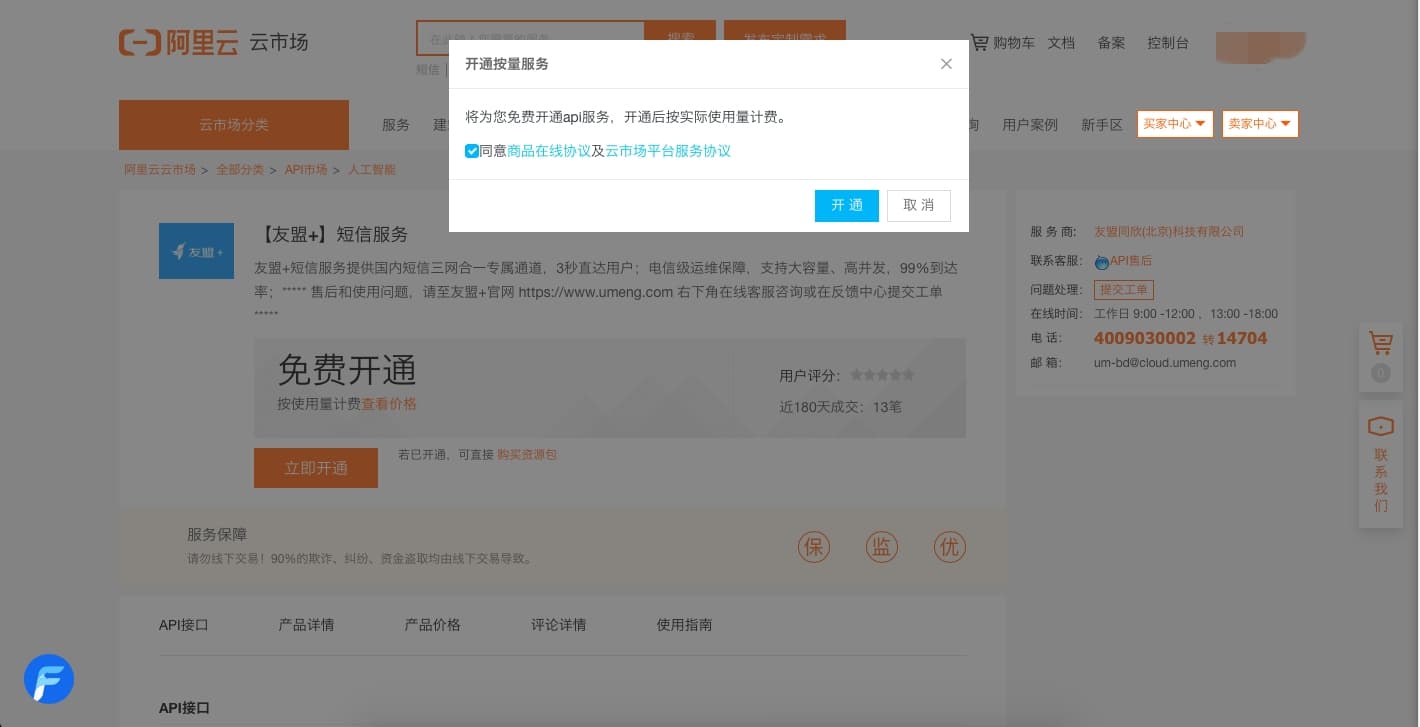Expand the 卖家中心 dropdown
1420x727 pixels.
pyautogui.click(x=1260, y=124)
